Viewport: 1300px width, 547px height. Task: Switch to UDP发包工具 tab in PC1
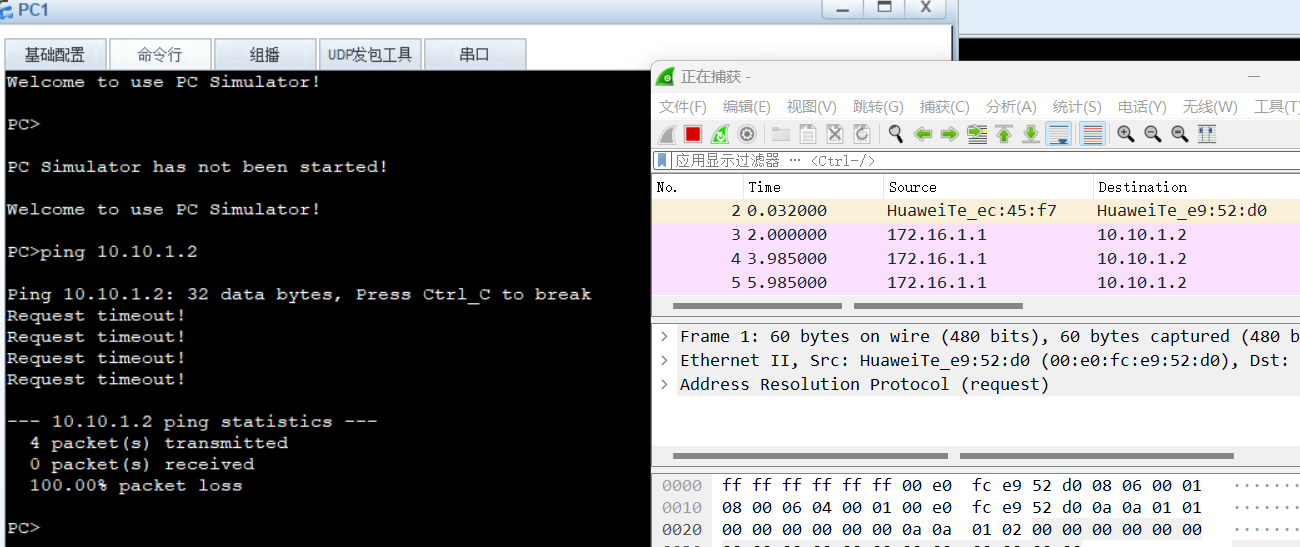click(370, 55)
